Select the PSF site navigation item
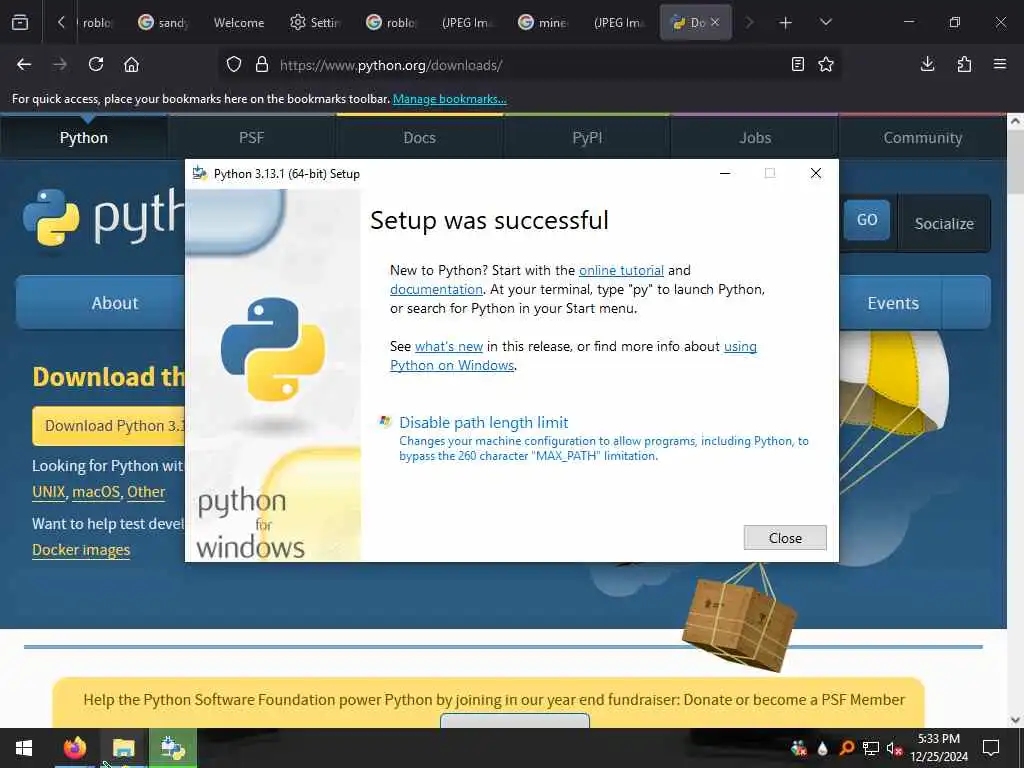The image size is (1024, 768). coord(251,138)
